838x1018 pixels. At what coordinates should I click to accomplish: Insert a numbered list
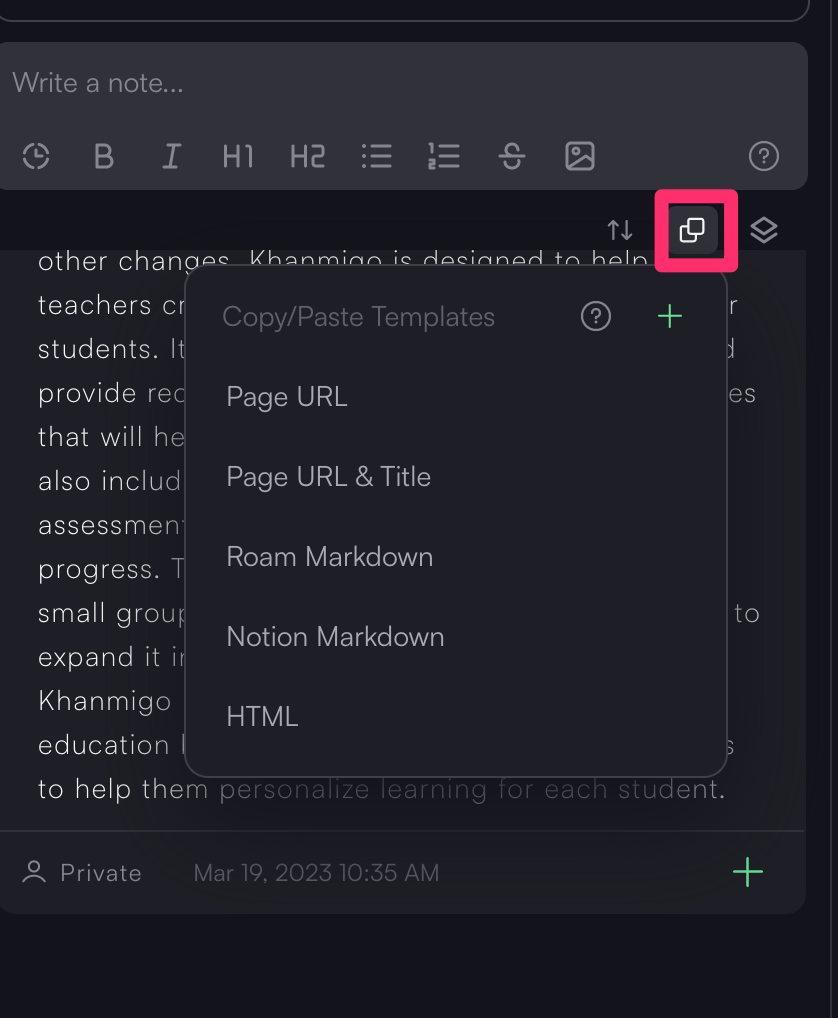[x=444, y=156]
